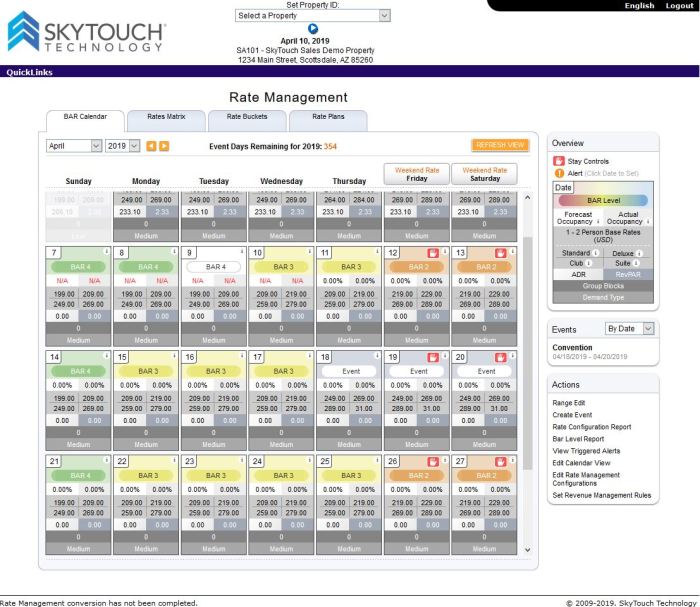Click info icon beside Club in Overview

[589, 263]
